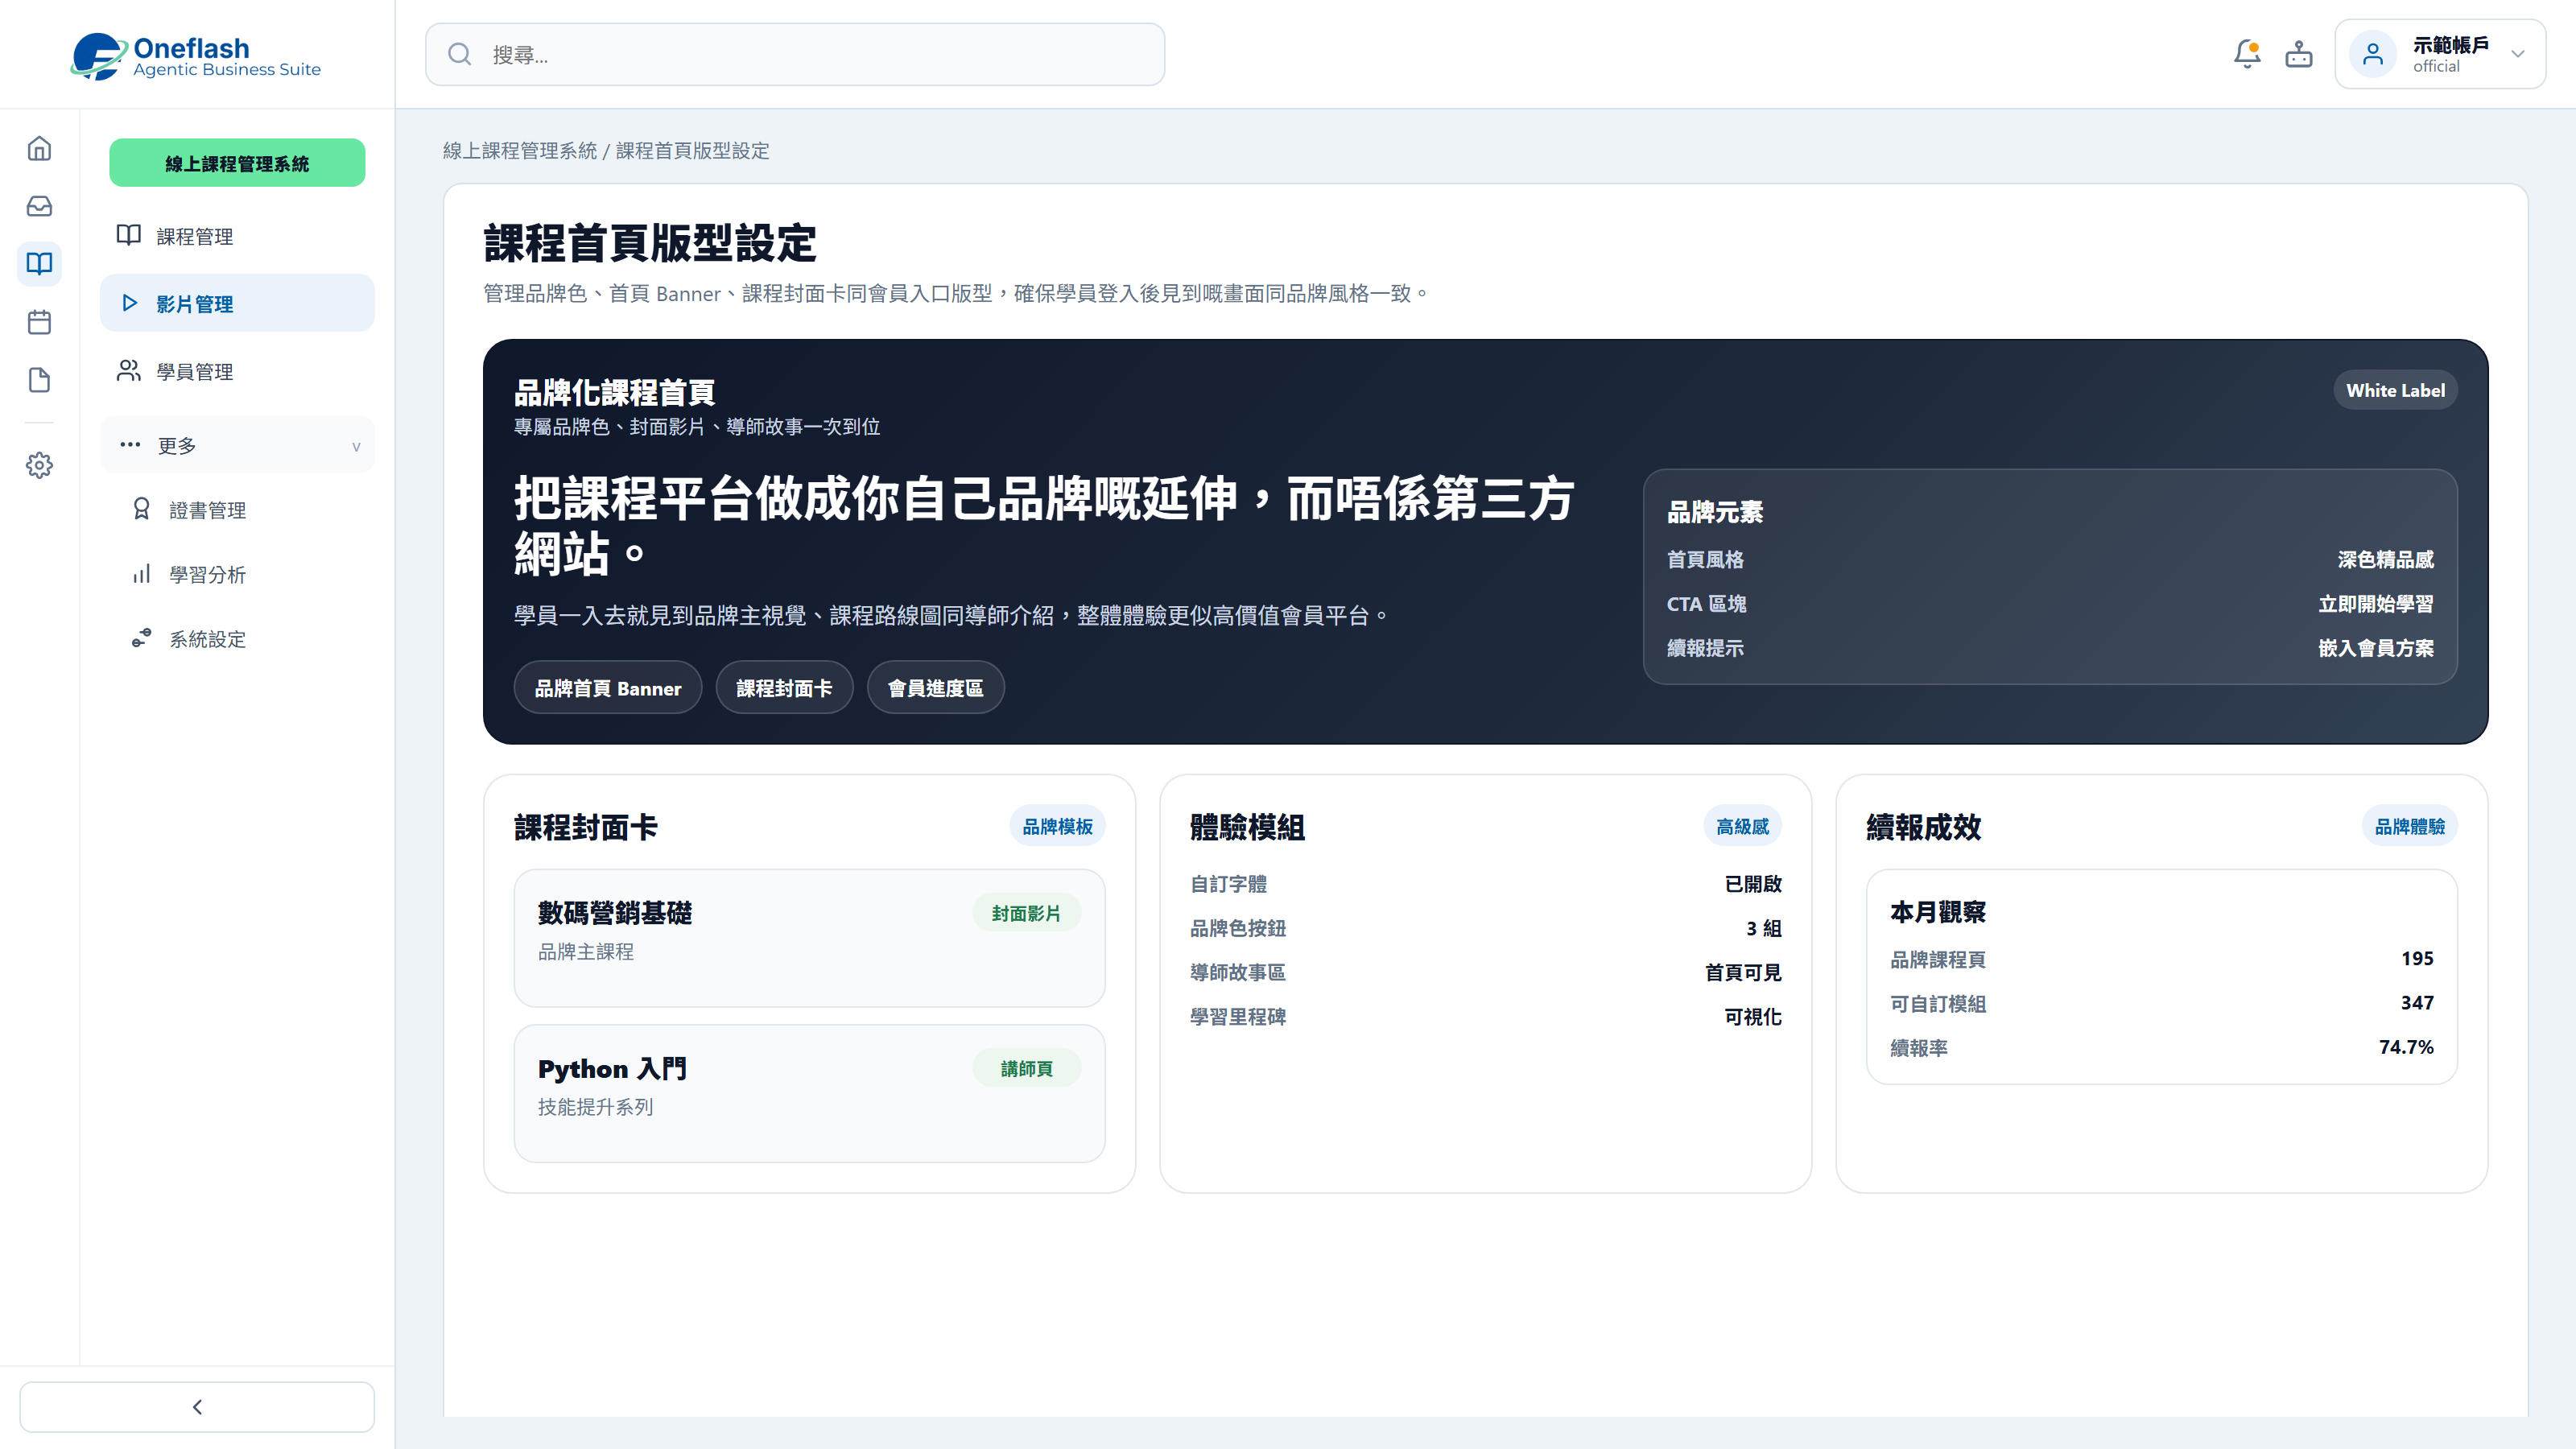Click the 線上課程管理系統 green button

click(237, 163)
